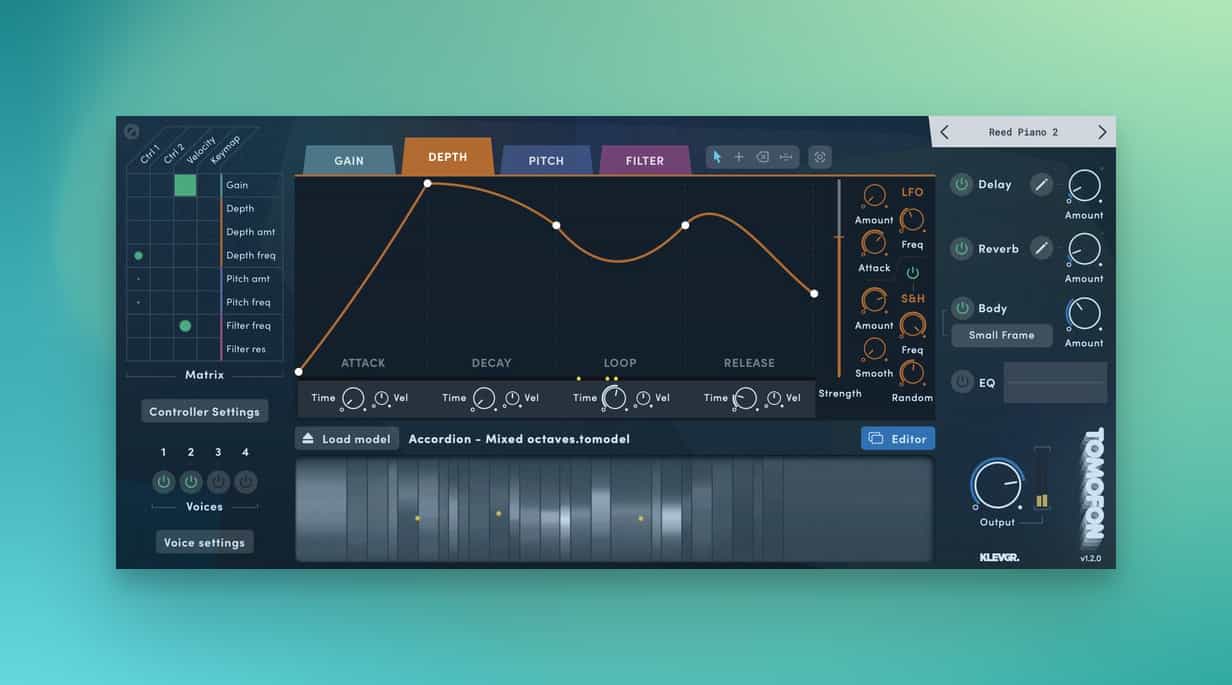Click the EQ curve display
The image size is (1232, 685).
(1055, 382)
